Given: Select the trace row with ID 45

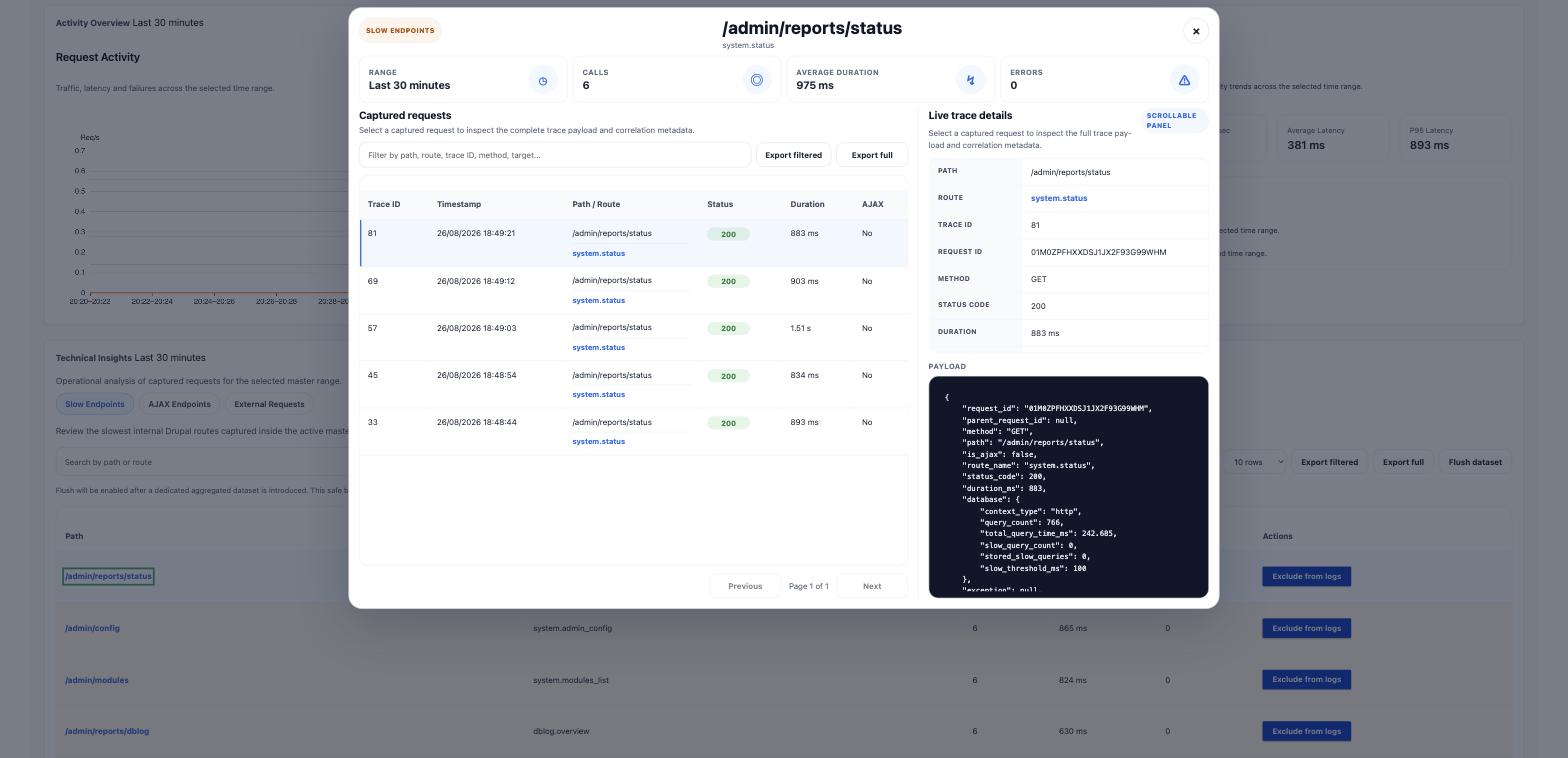Looking at the screenshot, I should [x=634, y=384].
